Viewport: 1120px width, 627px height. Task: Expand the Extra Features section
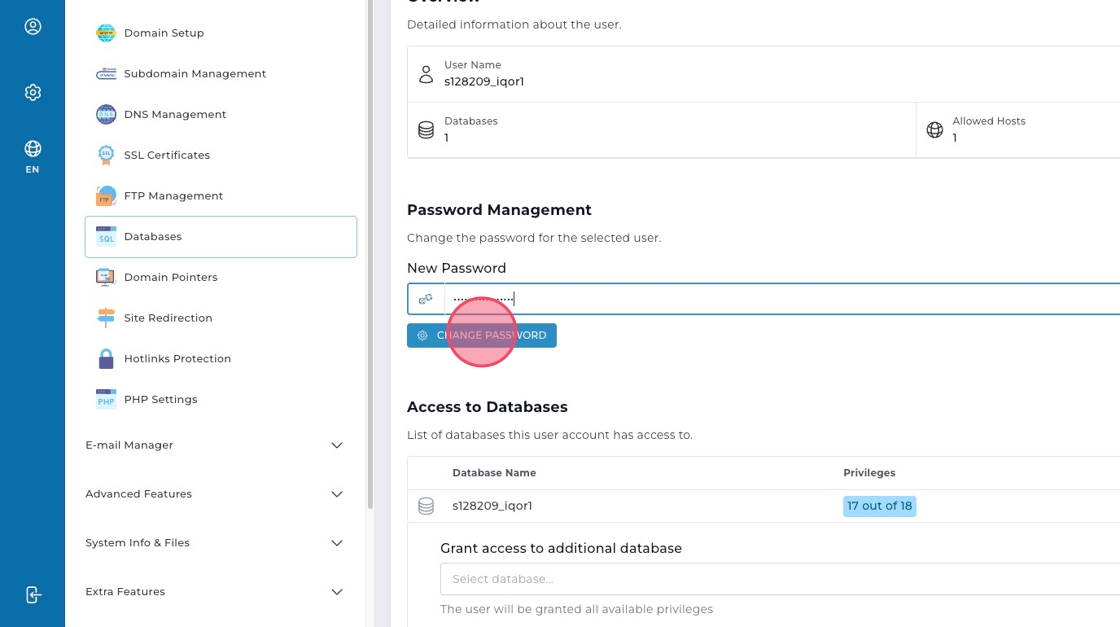click(x=336, y=592)
